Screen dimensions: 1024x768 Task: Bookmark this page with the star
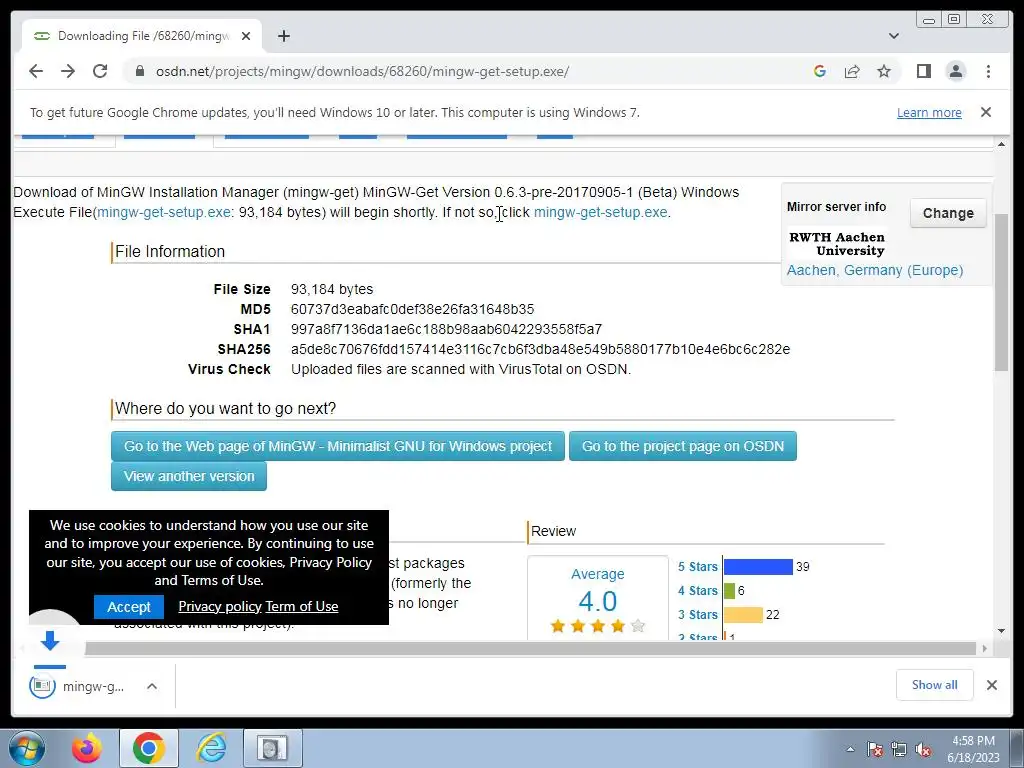(x=884, y=71)
